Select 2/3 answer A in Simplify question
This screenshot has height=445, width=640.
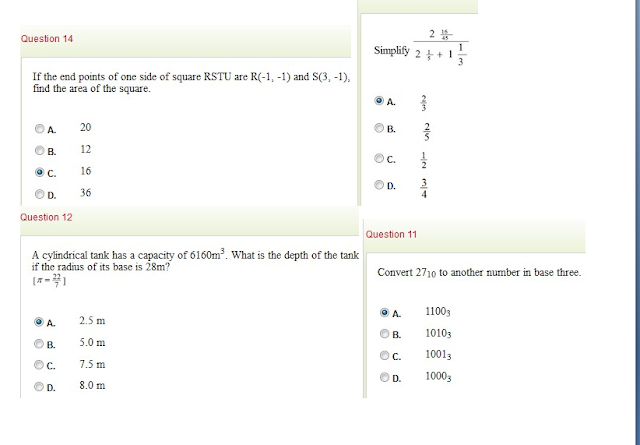[x=379, y=100]
